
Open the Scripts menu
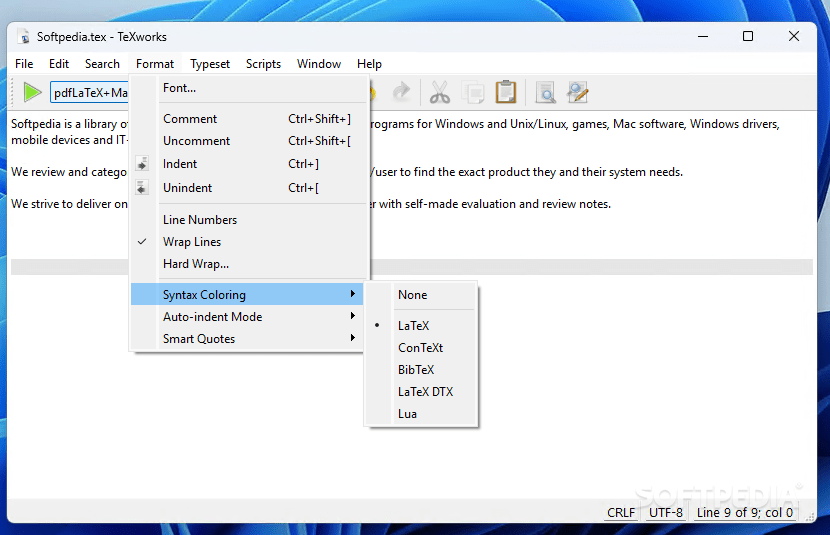click(x=263, y=64)
